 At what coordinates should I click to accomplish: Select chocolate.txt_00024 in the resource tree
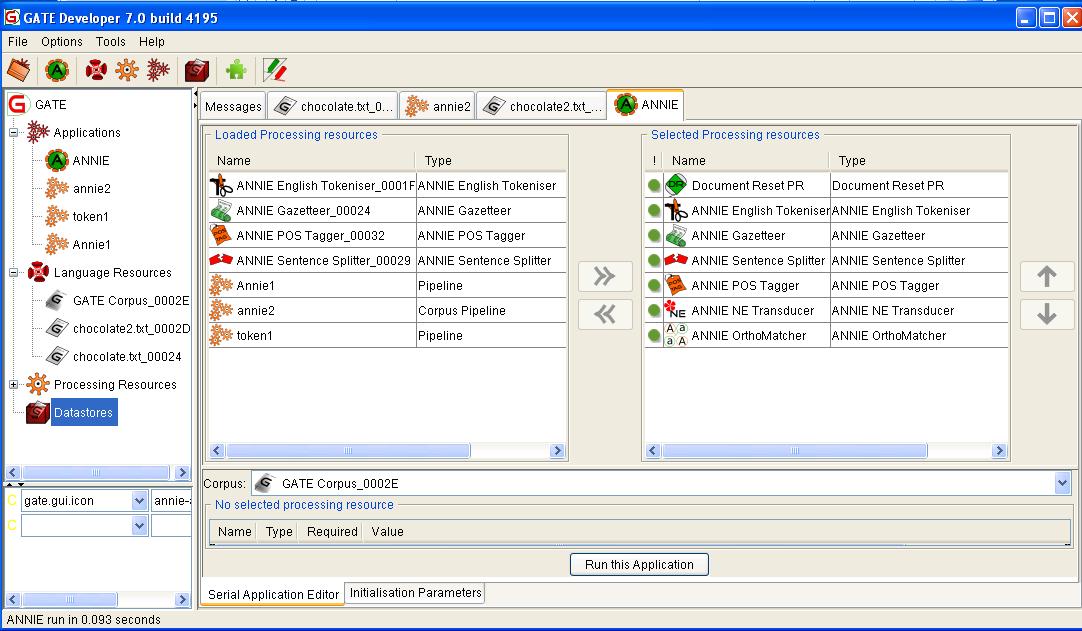click(x=127, y=356)
